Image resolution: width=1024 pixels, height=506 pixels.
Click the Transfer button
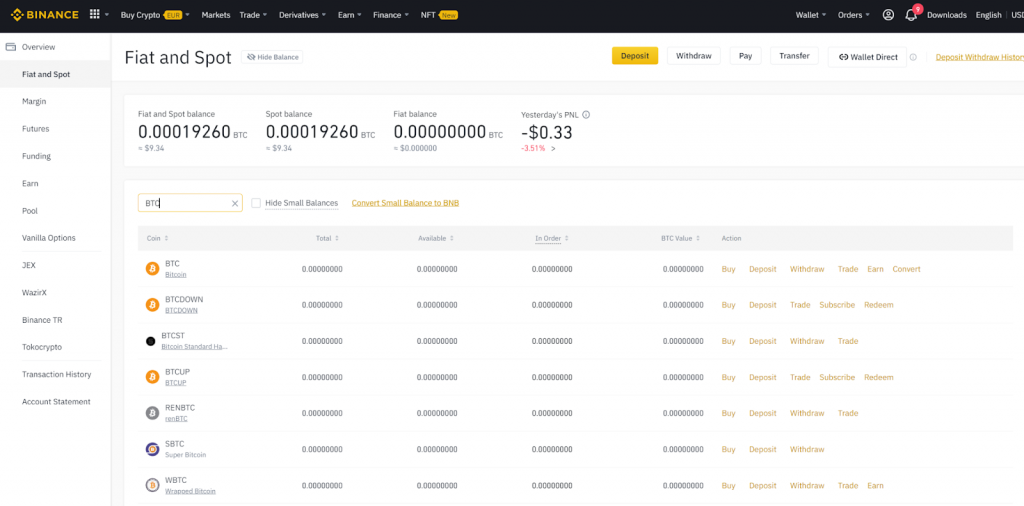[794, 56]
